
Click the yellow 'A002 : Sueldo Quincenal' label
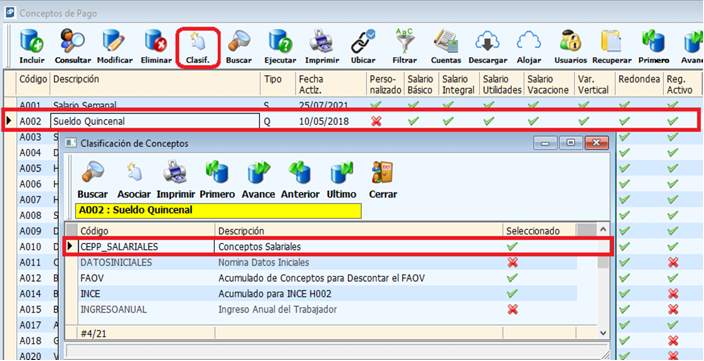(218, 211)
